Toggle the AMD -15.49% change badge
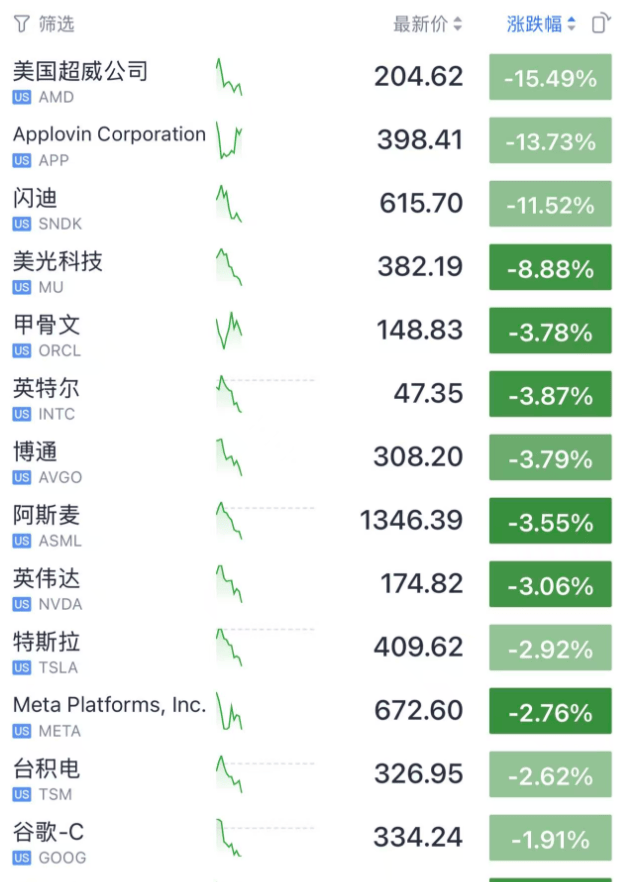The width and height of the screenshot is (618, 882). (x=550, y=78)
